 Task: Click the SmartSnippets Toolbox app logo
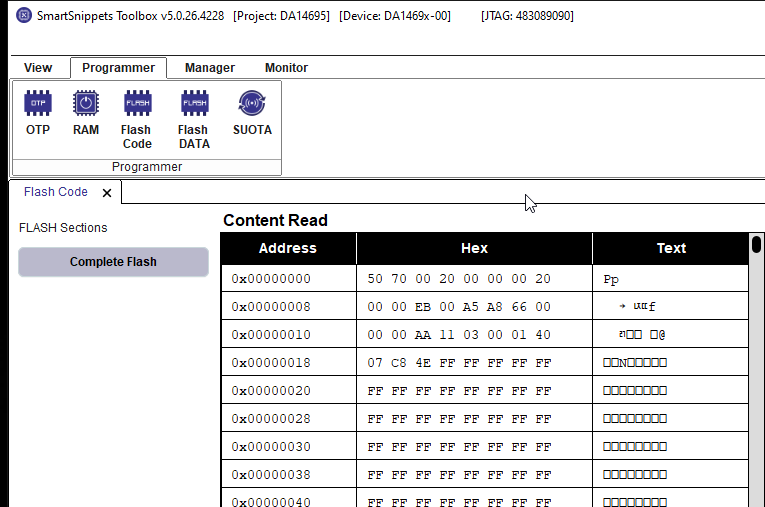(x=24, y=16)
